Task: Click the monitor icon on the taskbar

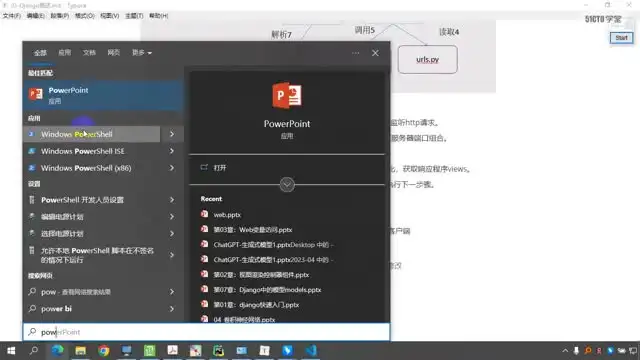Action: [127, 351]
